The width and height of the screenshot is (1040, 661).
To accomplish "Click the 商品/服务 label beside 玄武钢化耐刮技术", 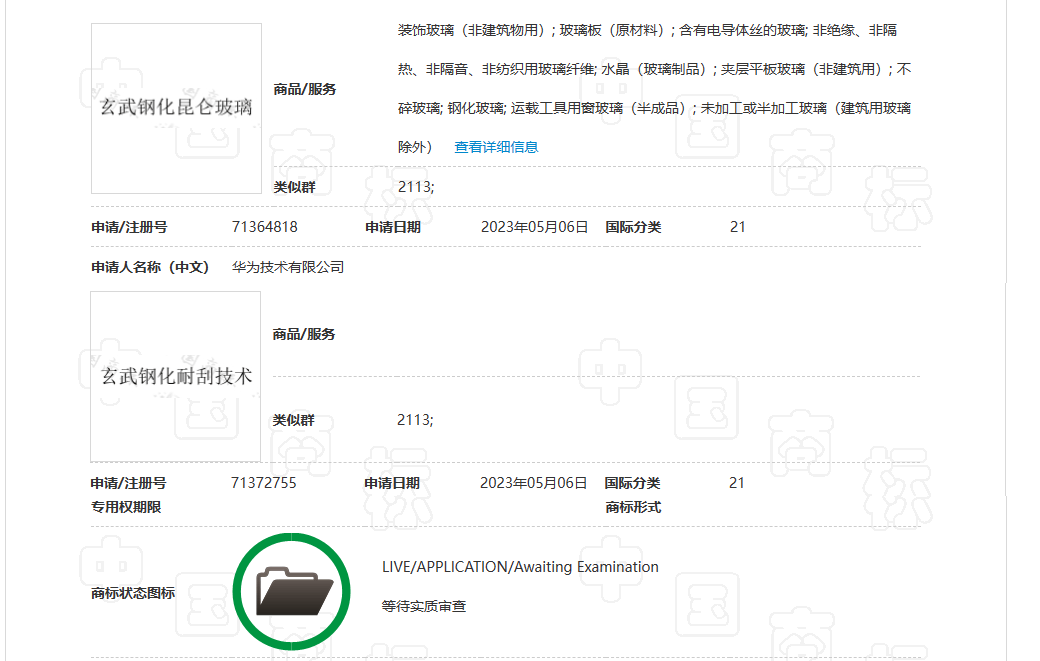I will [x=304, y=334].
